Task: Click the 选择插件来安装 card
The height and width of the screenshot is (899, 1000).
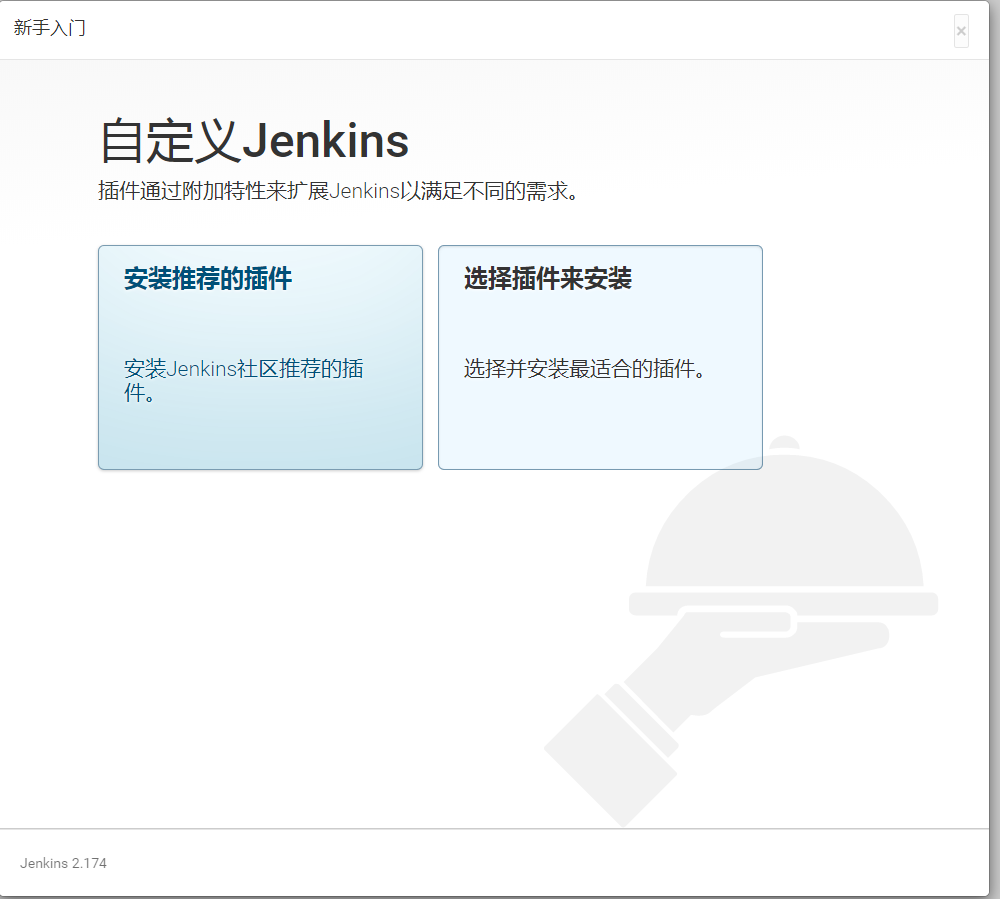Action: [x=600, y=358]
